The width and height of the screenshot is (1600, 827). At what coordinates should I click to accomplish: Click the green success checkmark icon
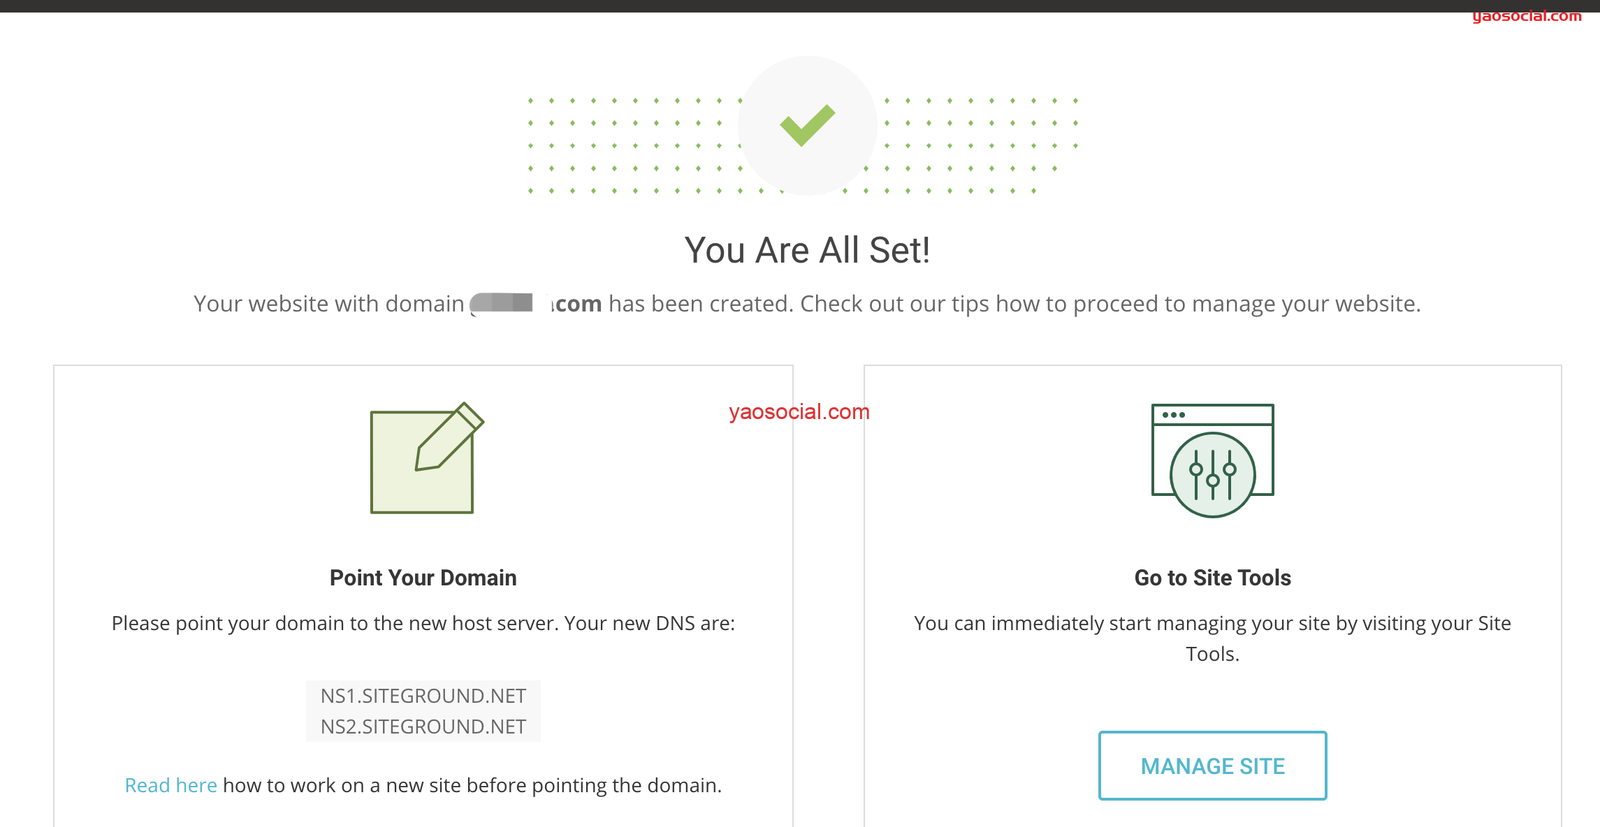pyautogui.click(x=807, y=125)
